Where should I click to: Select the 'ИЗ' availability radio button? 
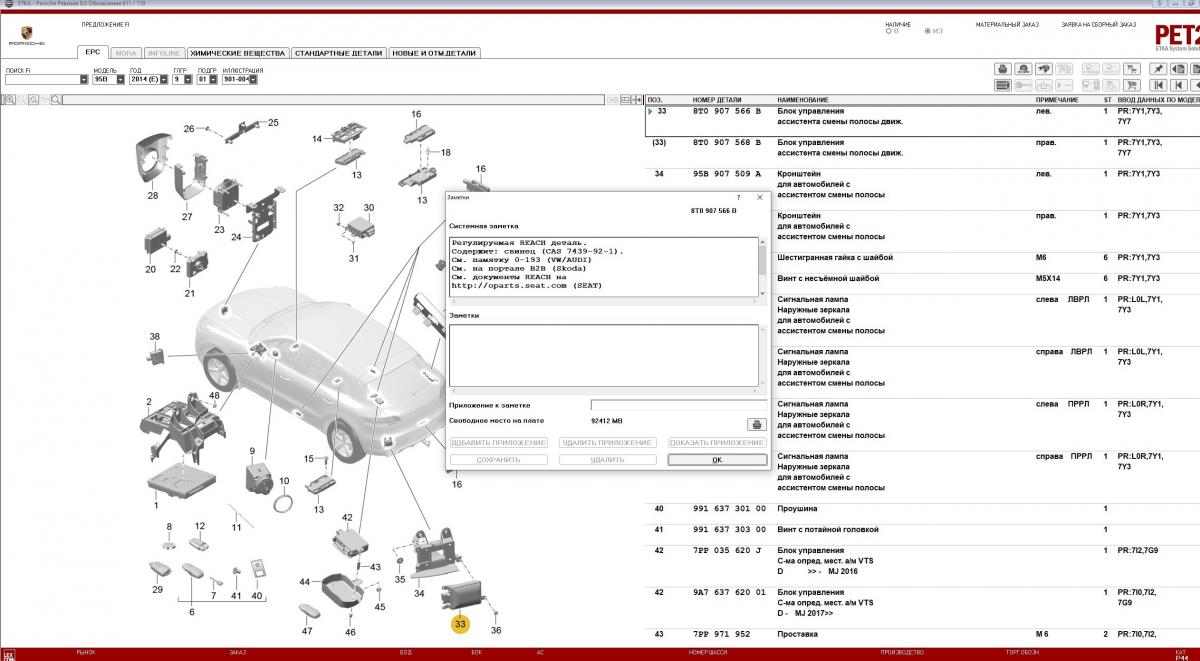tap(928, 31)
